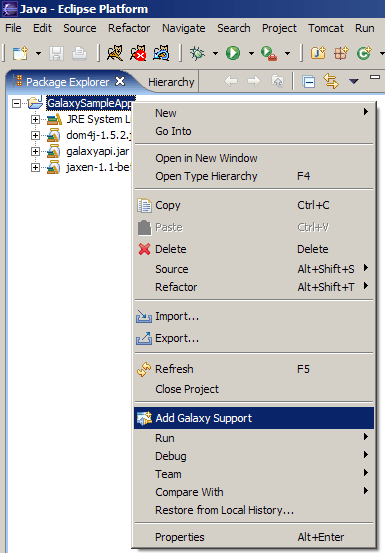The height and width of the screenshot is (553, 385).
Task: Click the External Tools run icon
Action: pyautogui.click(x=269, y=54)
